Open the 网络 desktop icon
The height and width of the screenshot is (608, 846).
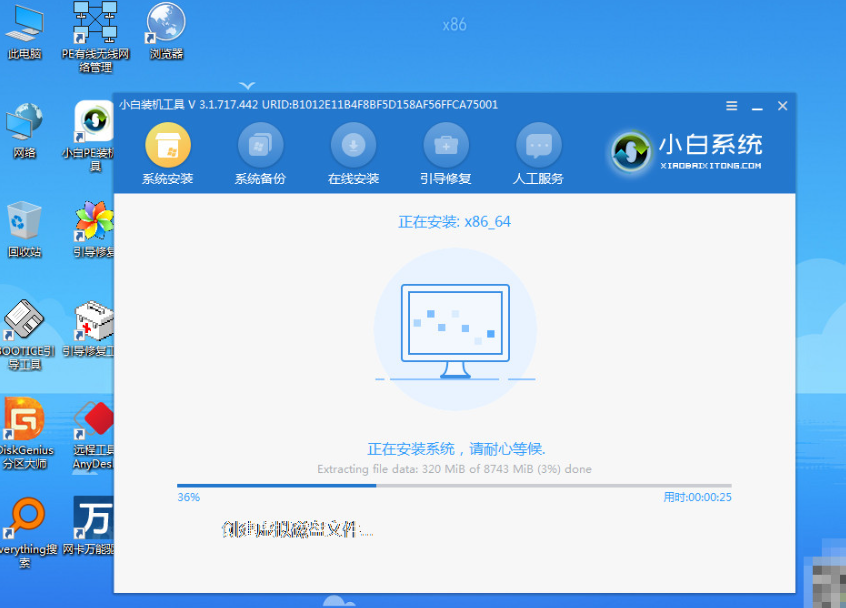(25, 126)
